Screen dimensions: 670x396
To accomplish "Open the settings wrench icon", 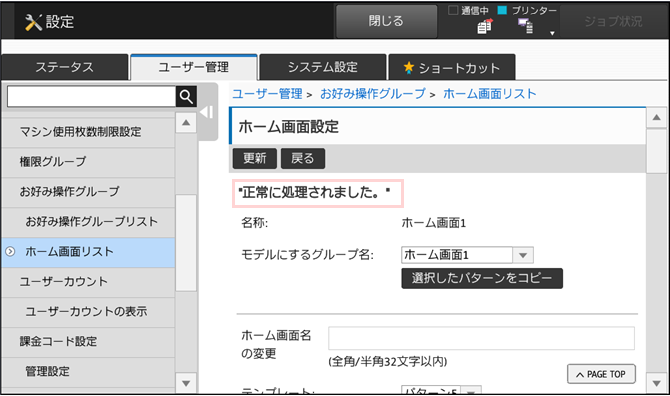I will tap(33, 22).
